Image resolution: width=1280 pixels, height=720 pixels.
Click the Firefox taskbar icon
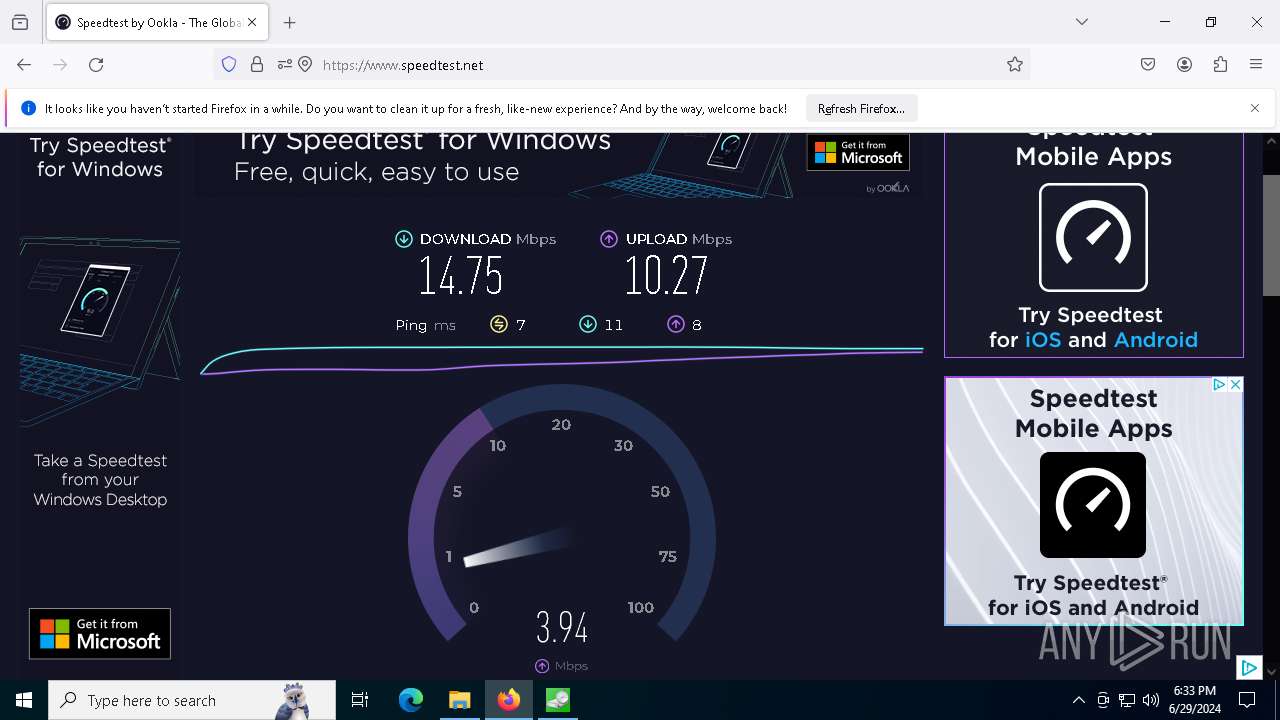[508, 700]
